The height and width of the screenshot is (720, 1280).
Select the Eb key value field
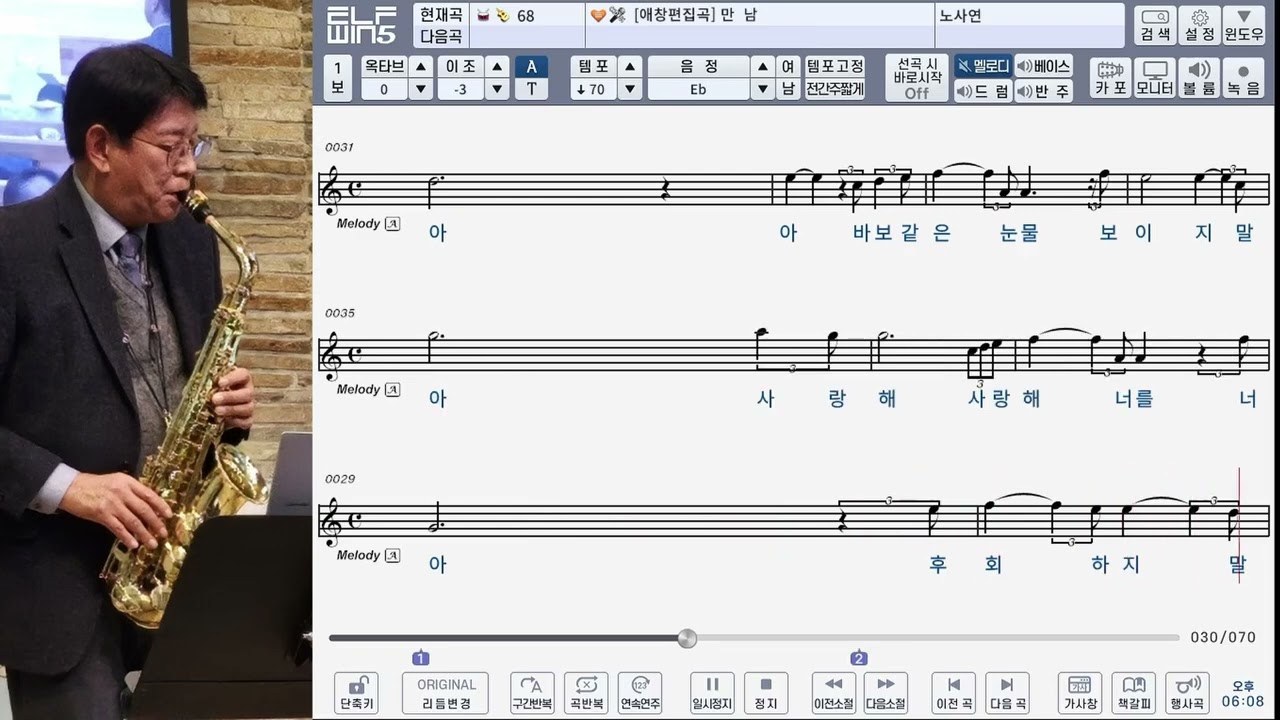pyautogui.click(x=698, y=89)
